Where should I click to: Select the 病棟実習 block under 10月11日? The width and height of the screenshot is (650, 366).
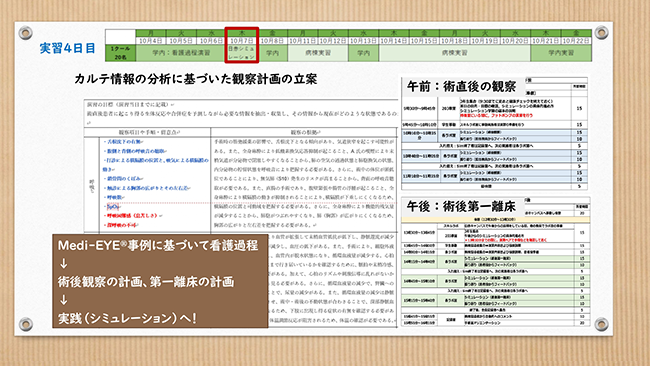pyautogui.click(x=318, y=53)
